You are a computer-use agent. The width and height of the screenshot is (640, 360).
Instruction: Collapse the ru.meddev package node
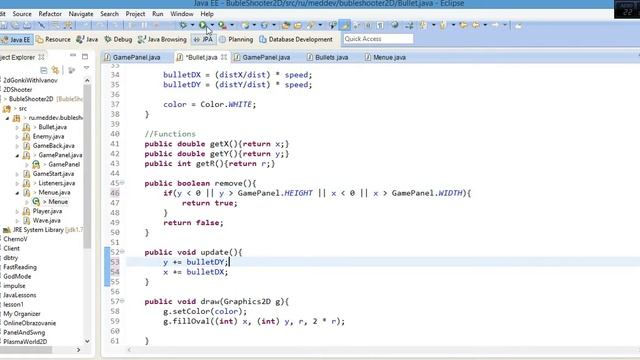[7, 118]
